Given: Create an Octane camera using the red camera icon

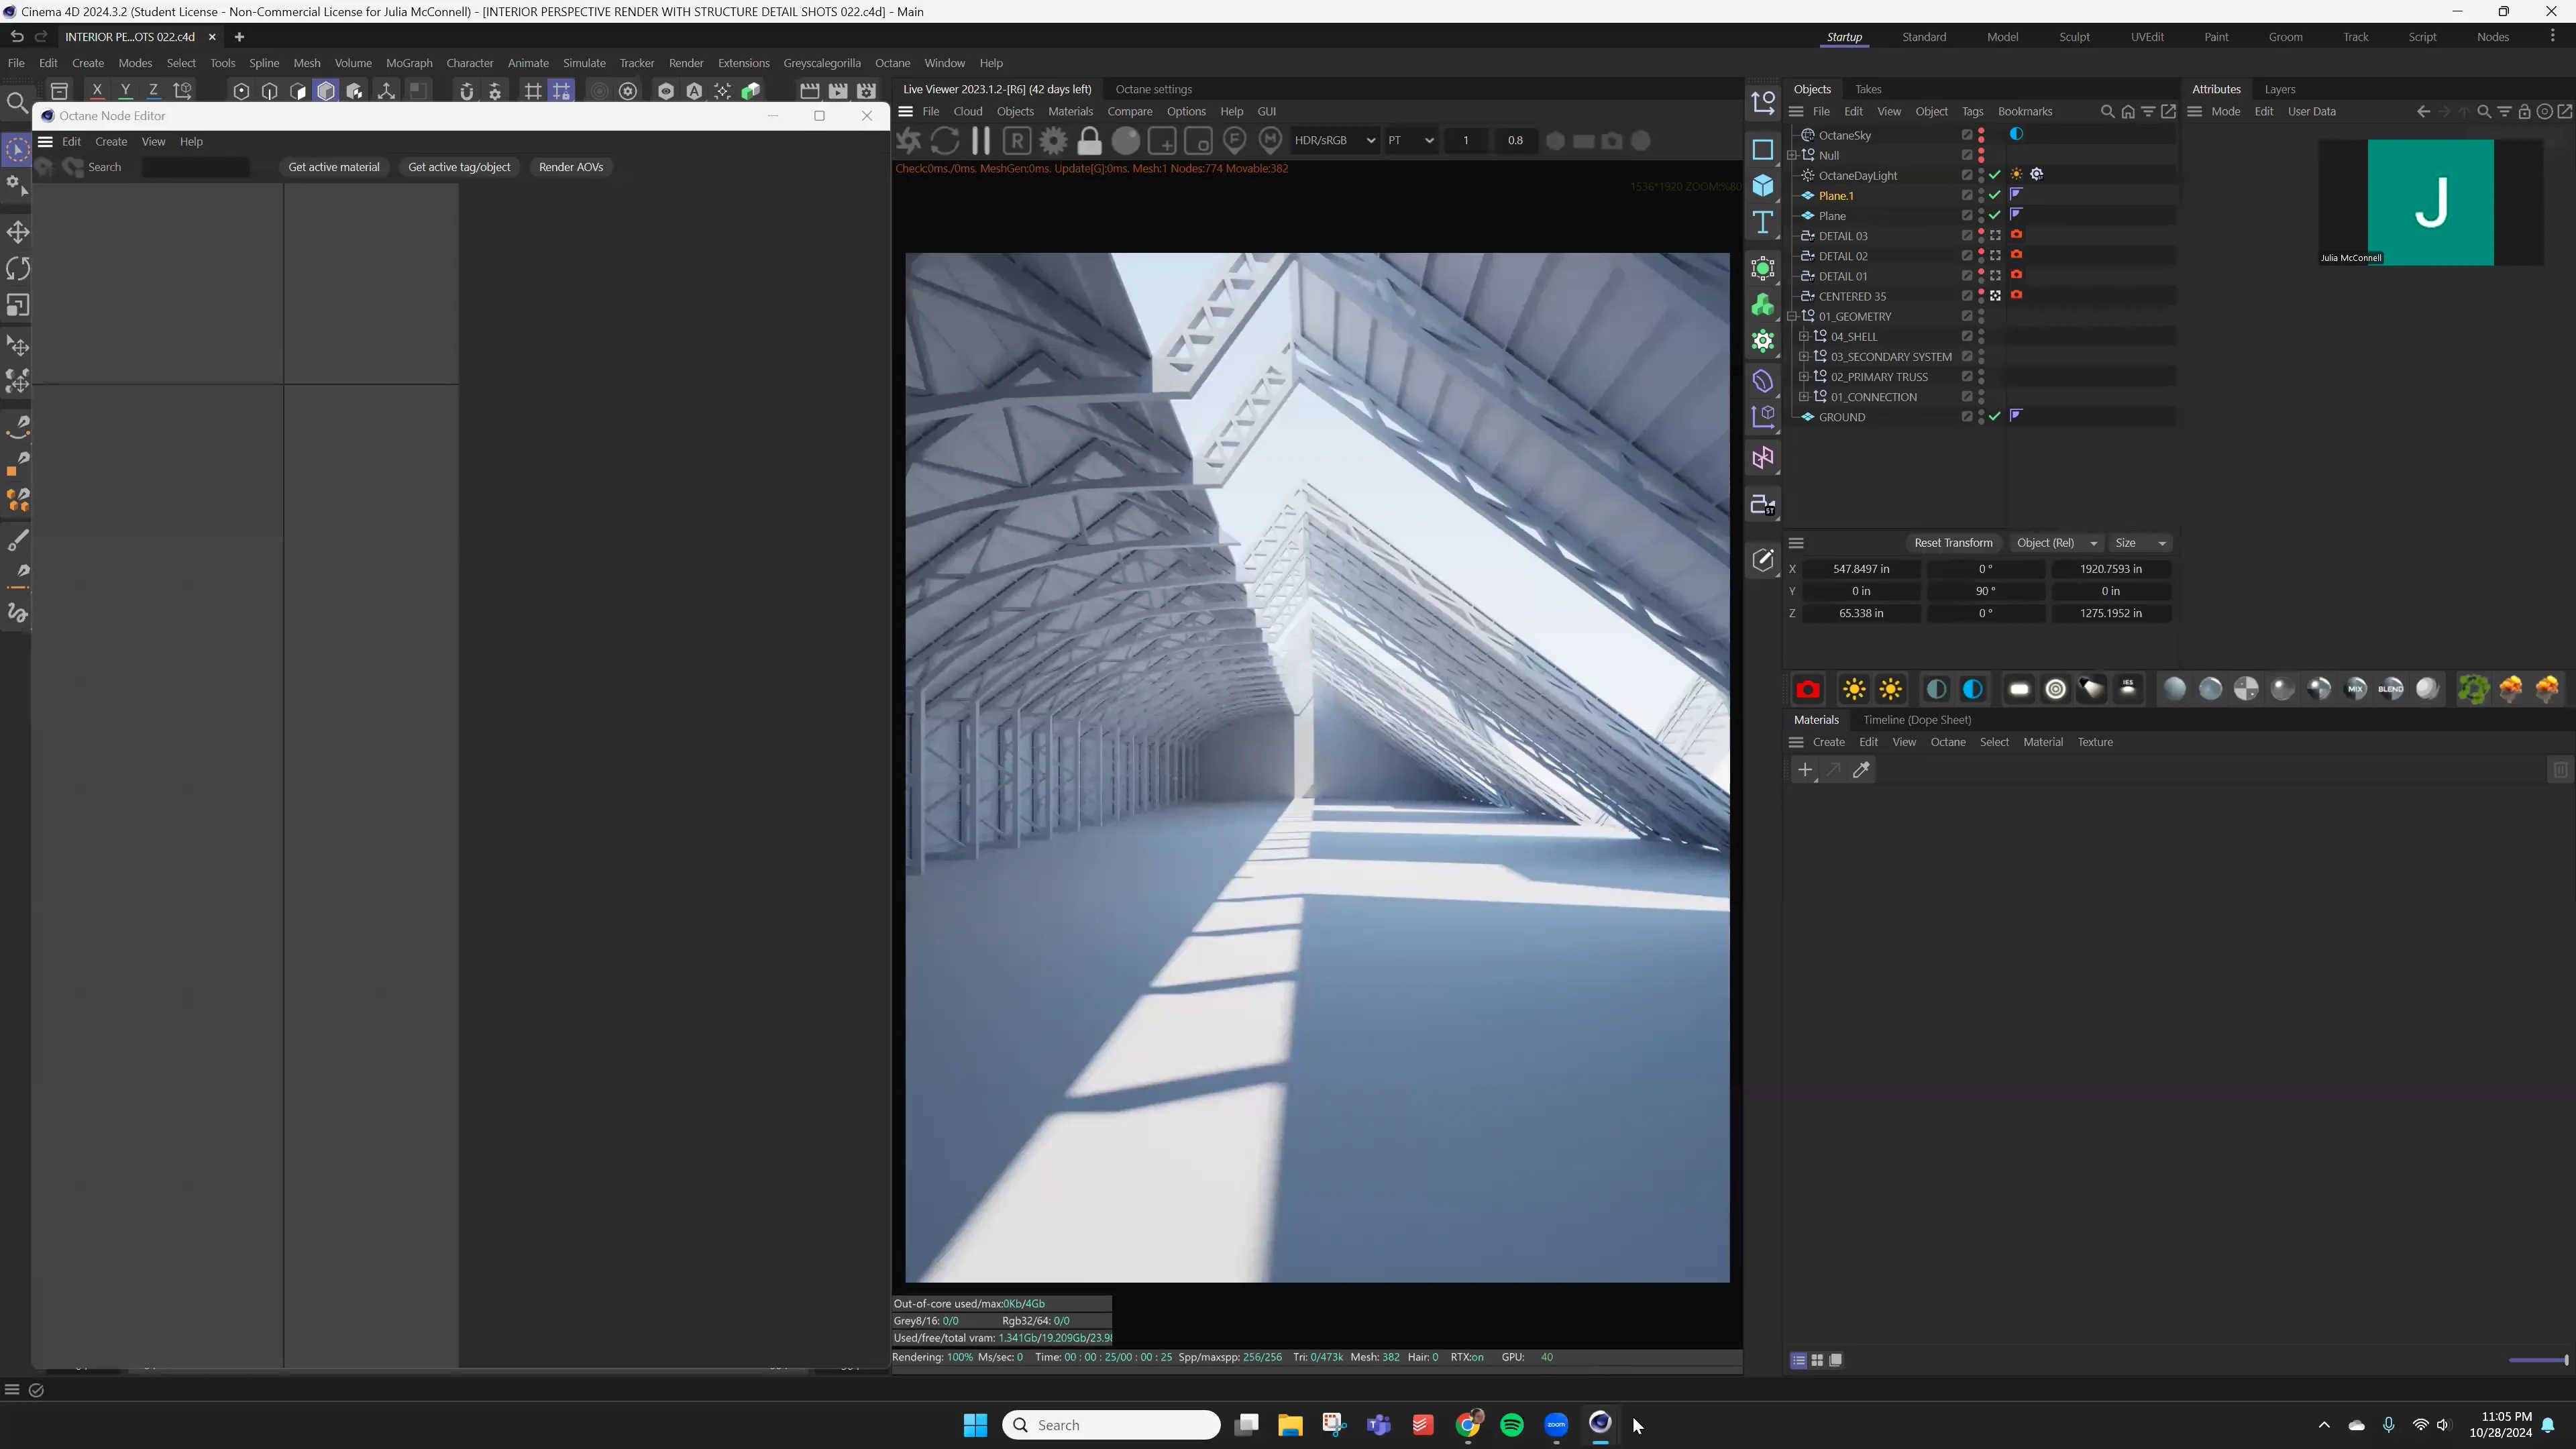Looking at the screenshot, I should tap(1808, 689).
